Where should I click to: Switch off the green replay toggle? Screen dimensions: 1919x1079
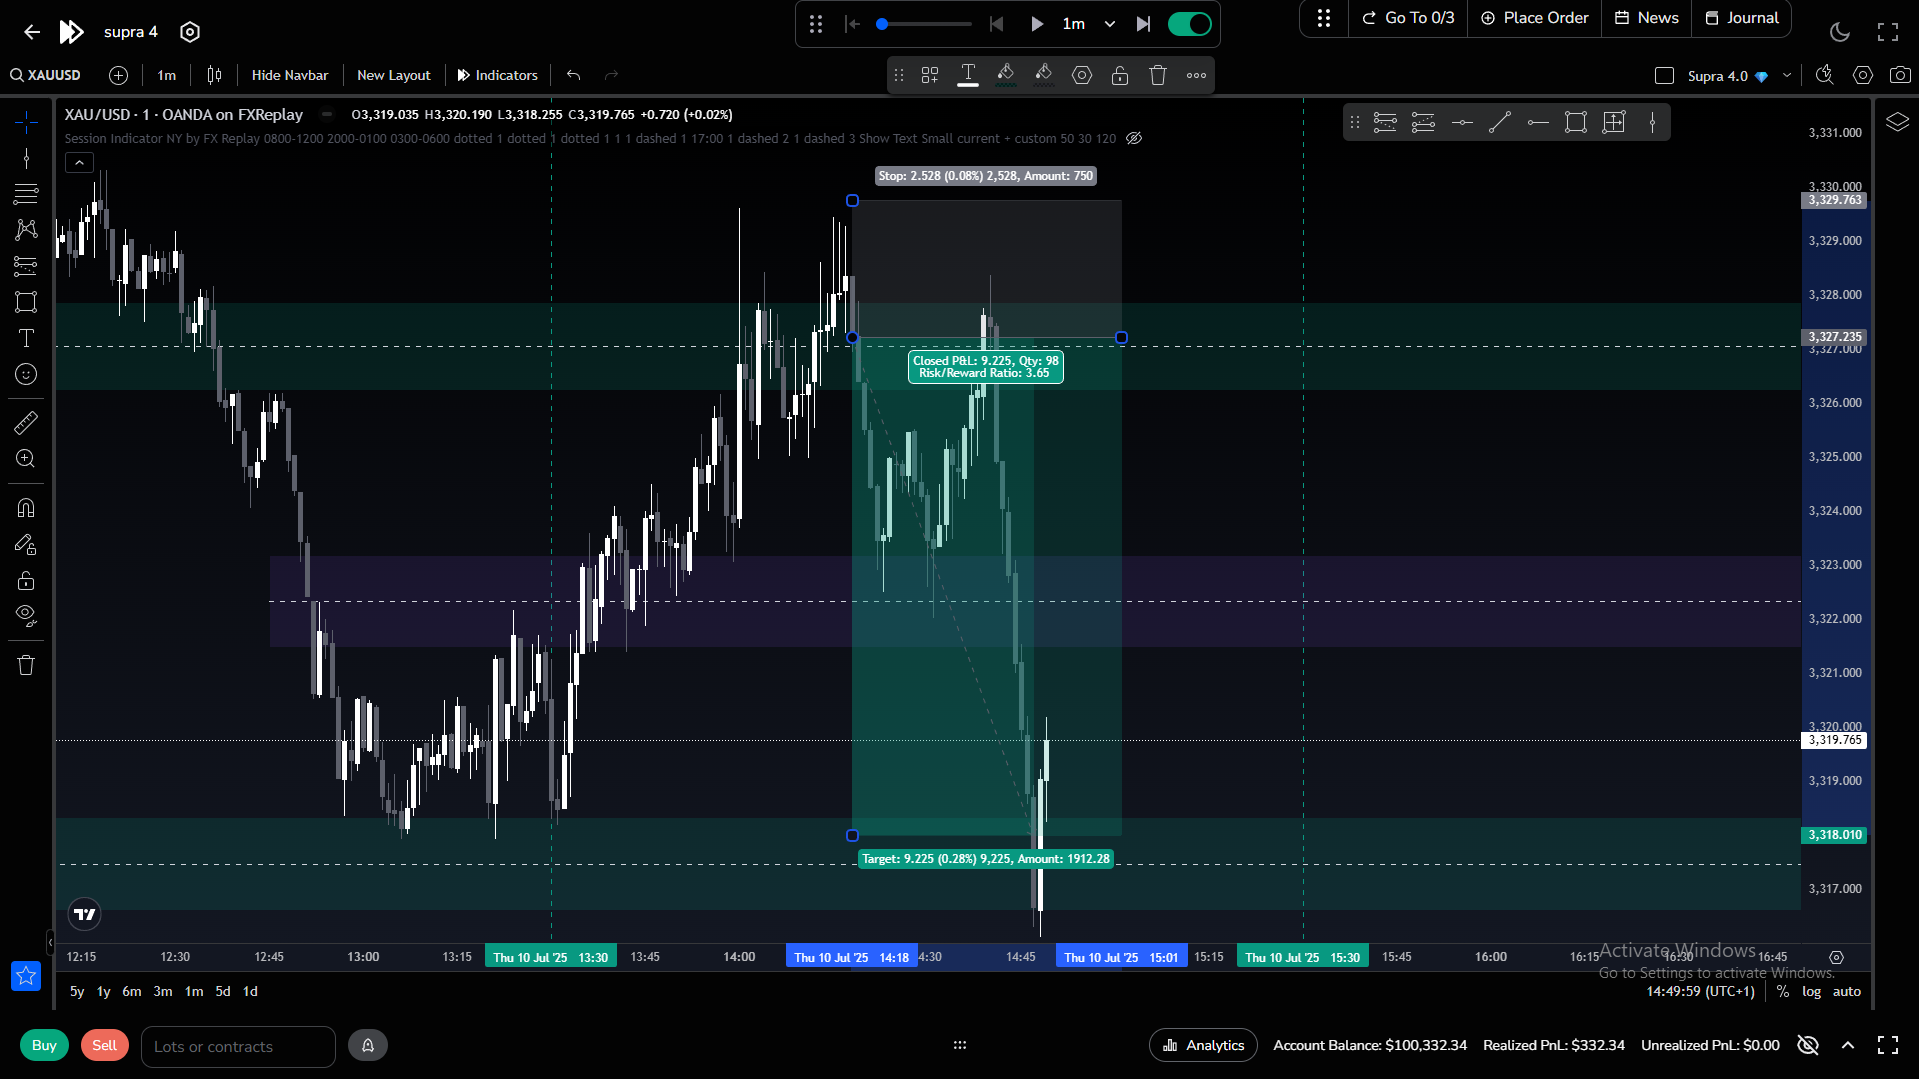coord(1189,24)
